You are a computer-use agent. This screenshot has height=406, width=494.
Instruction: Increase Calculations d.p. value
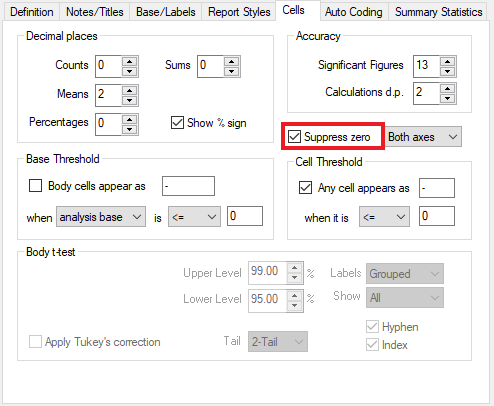[x=447, y=89]
